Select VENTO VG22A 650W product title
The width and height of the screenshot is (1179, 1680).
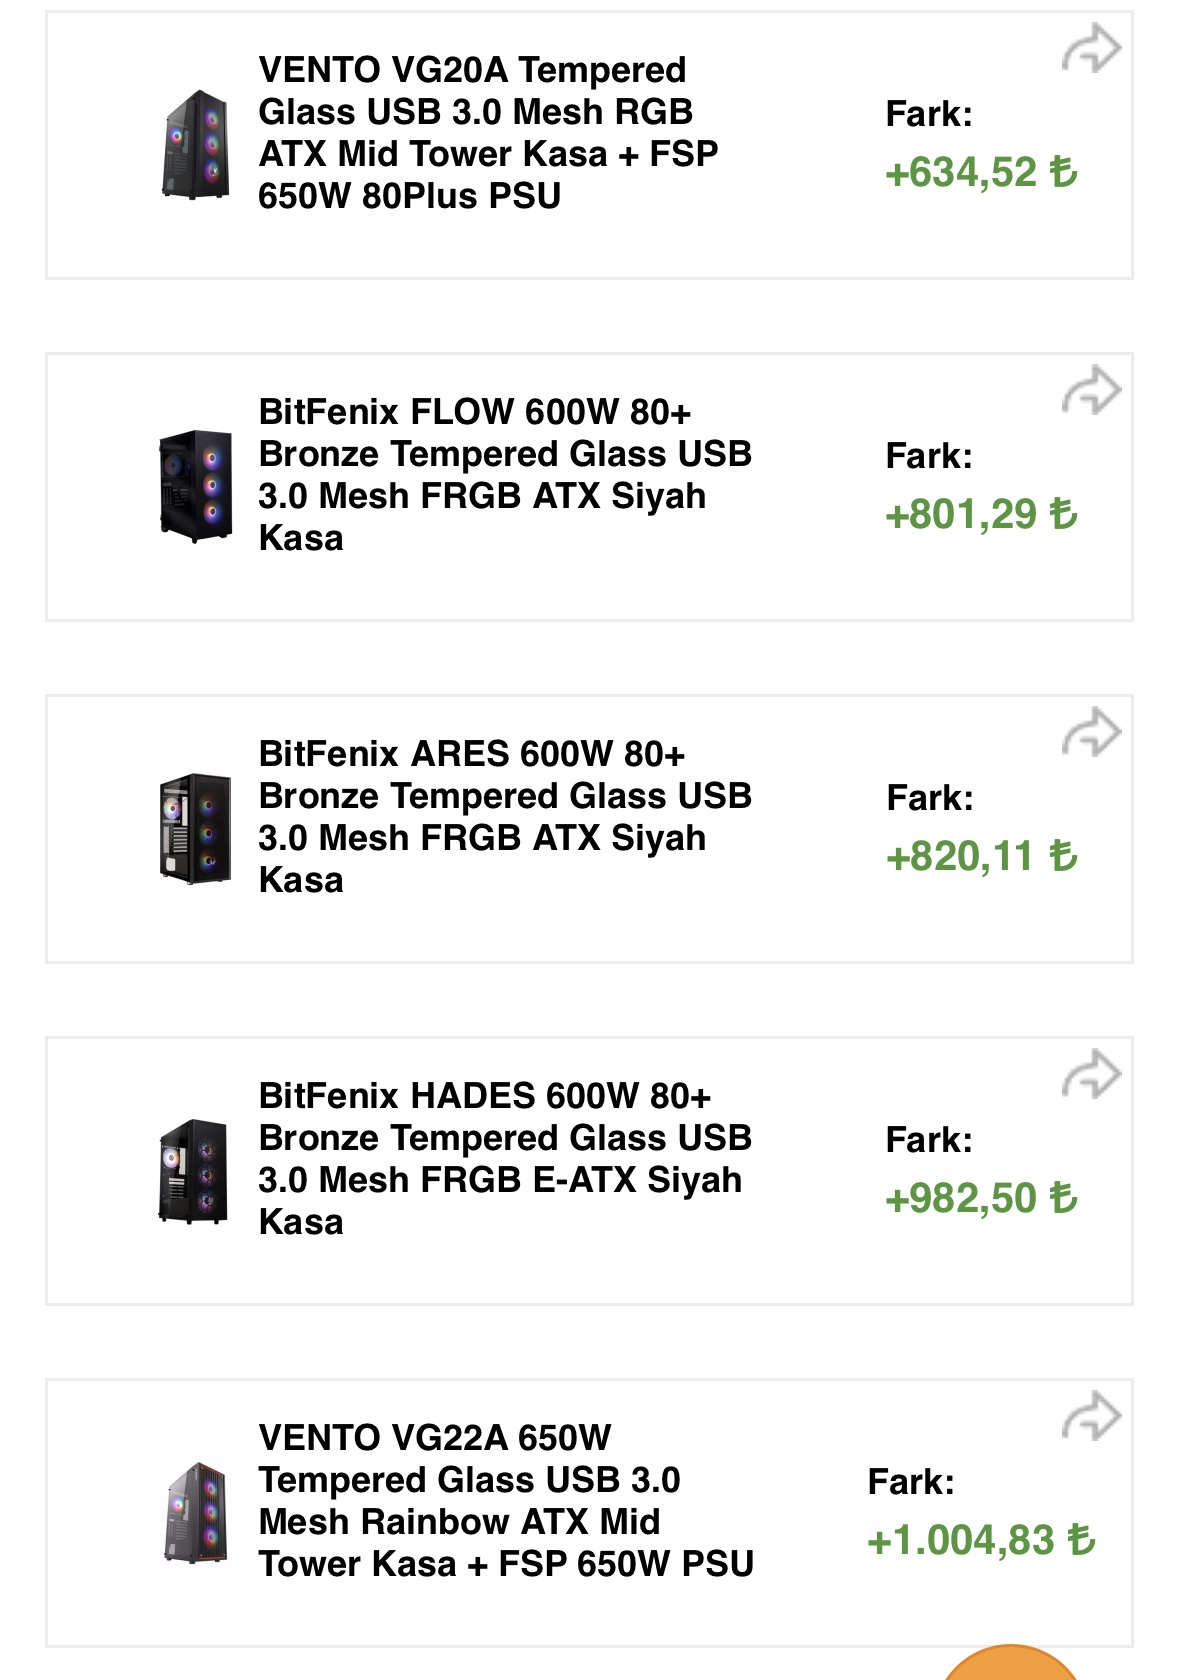(x=506, y=1501)
